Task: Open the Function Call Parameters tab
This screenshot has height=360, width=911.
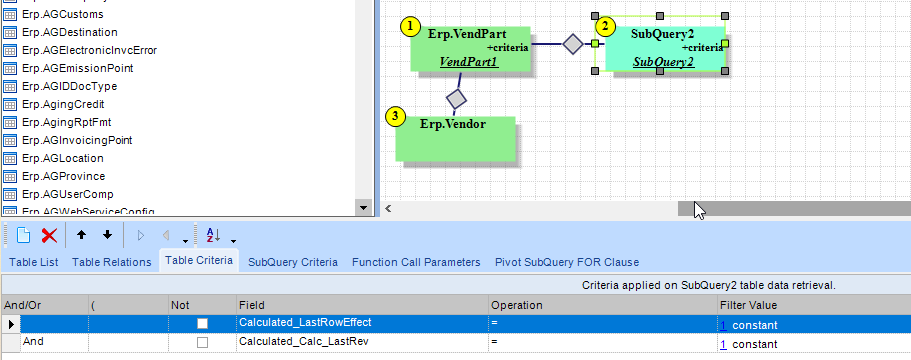Action: coord(416,262)
